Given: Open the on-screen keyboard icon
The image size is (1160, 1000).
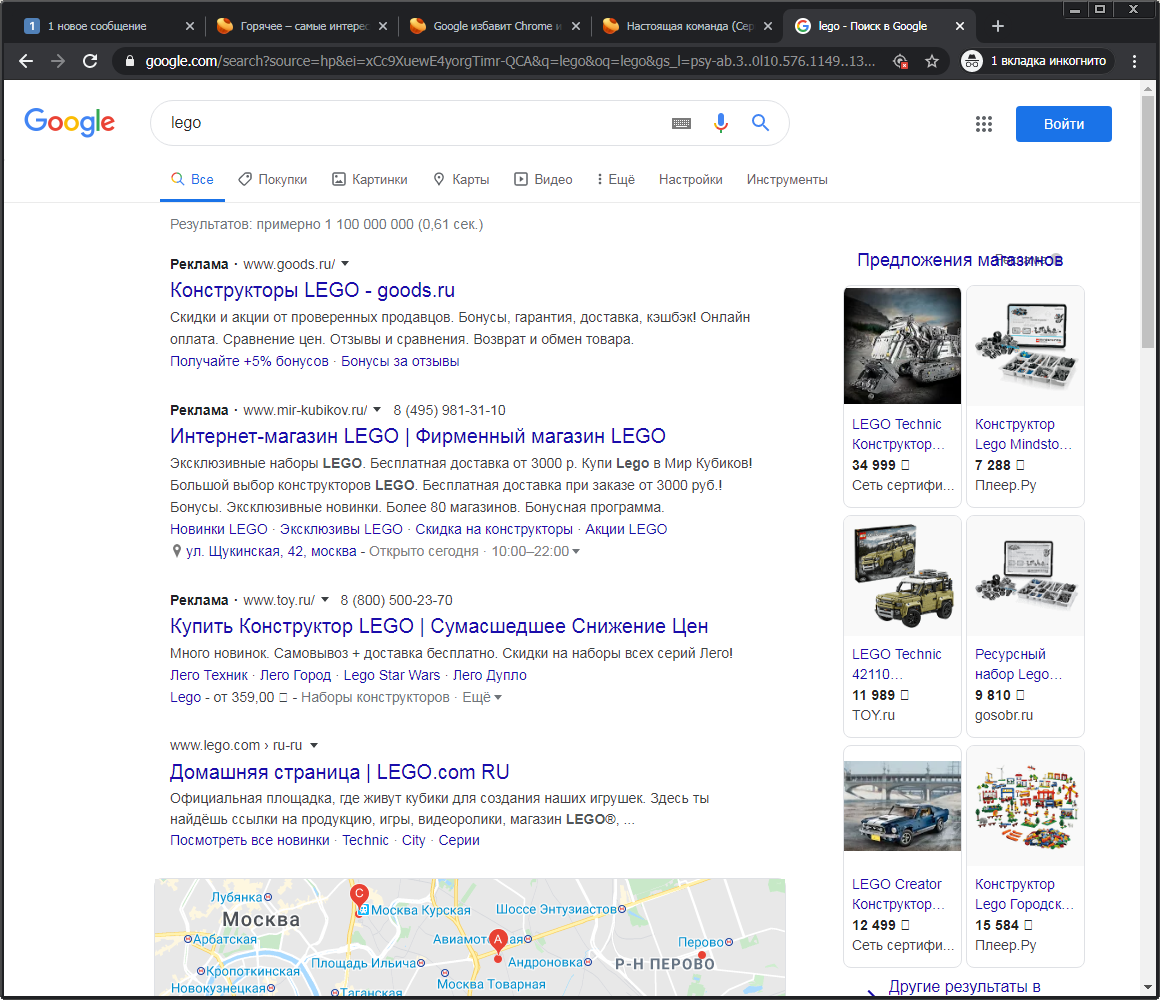Looking at the screenshot, I should pyautogui.click(x=681, y=123).
